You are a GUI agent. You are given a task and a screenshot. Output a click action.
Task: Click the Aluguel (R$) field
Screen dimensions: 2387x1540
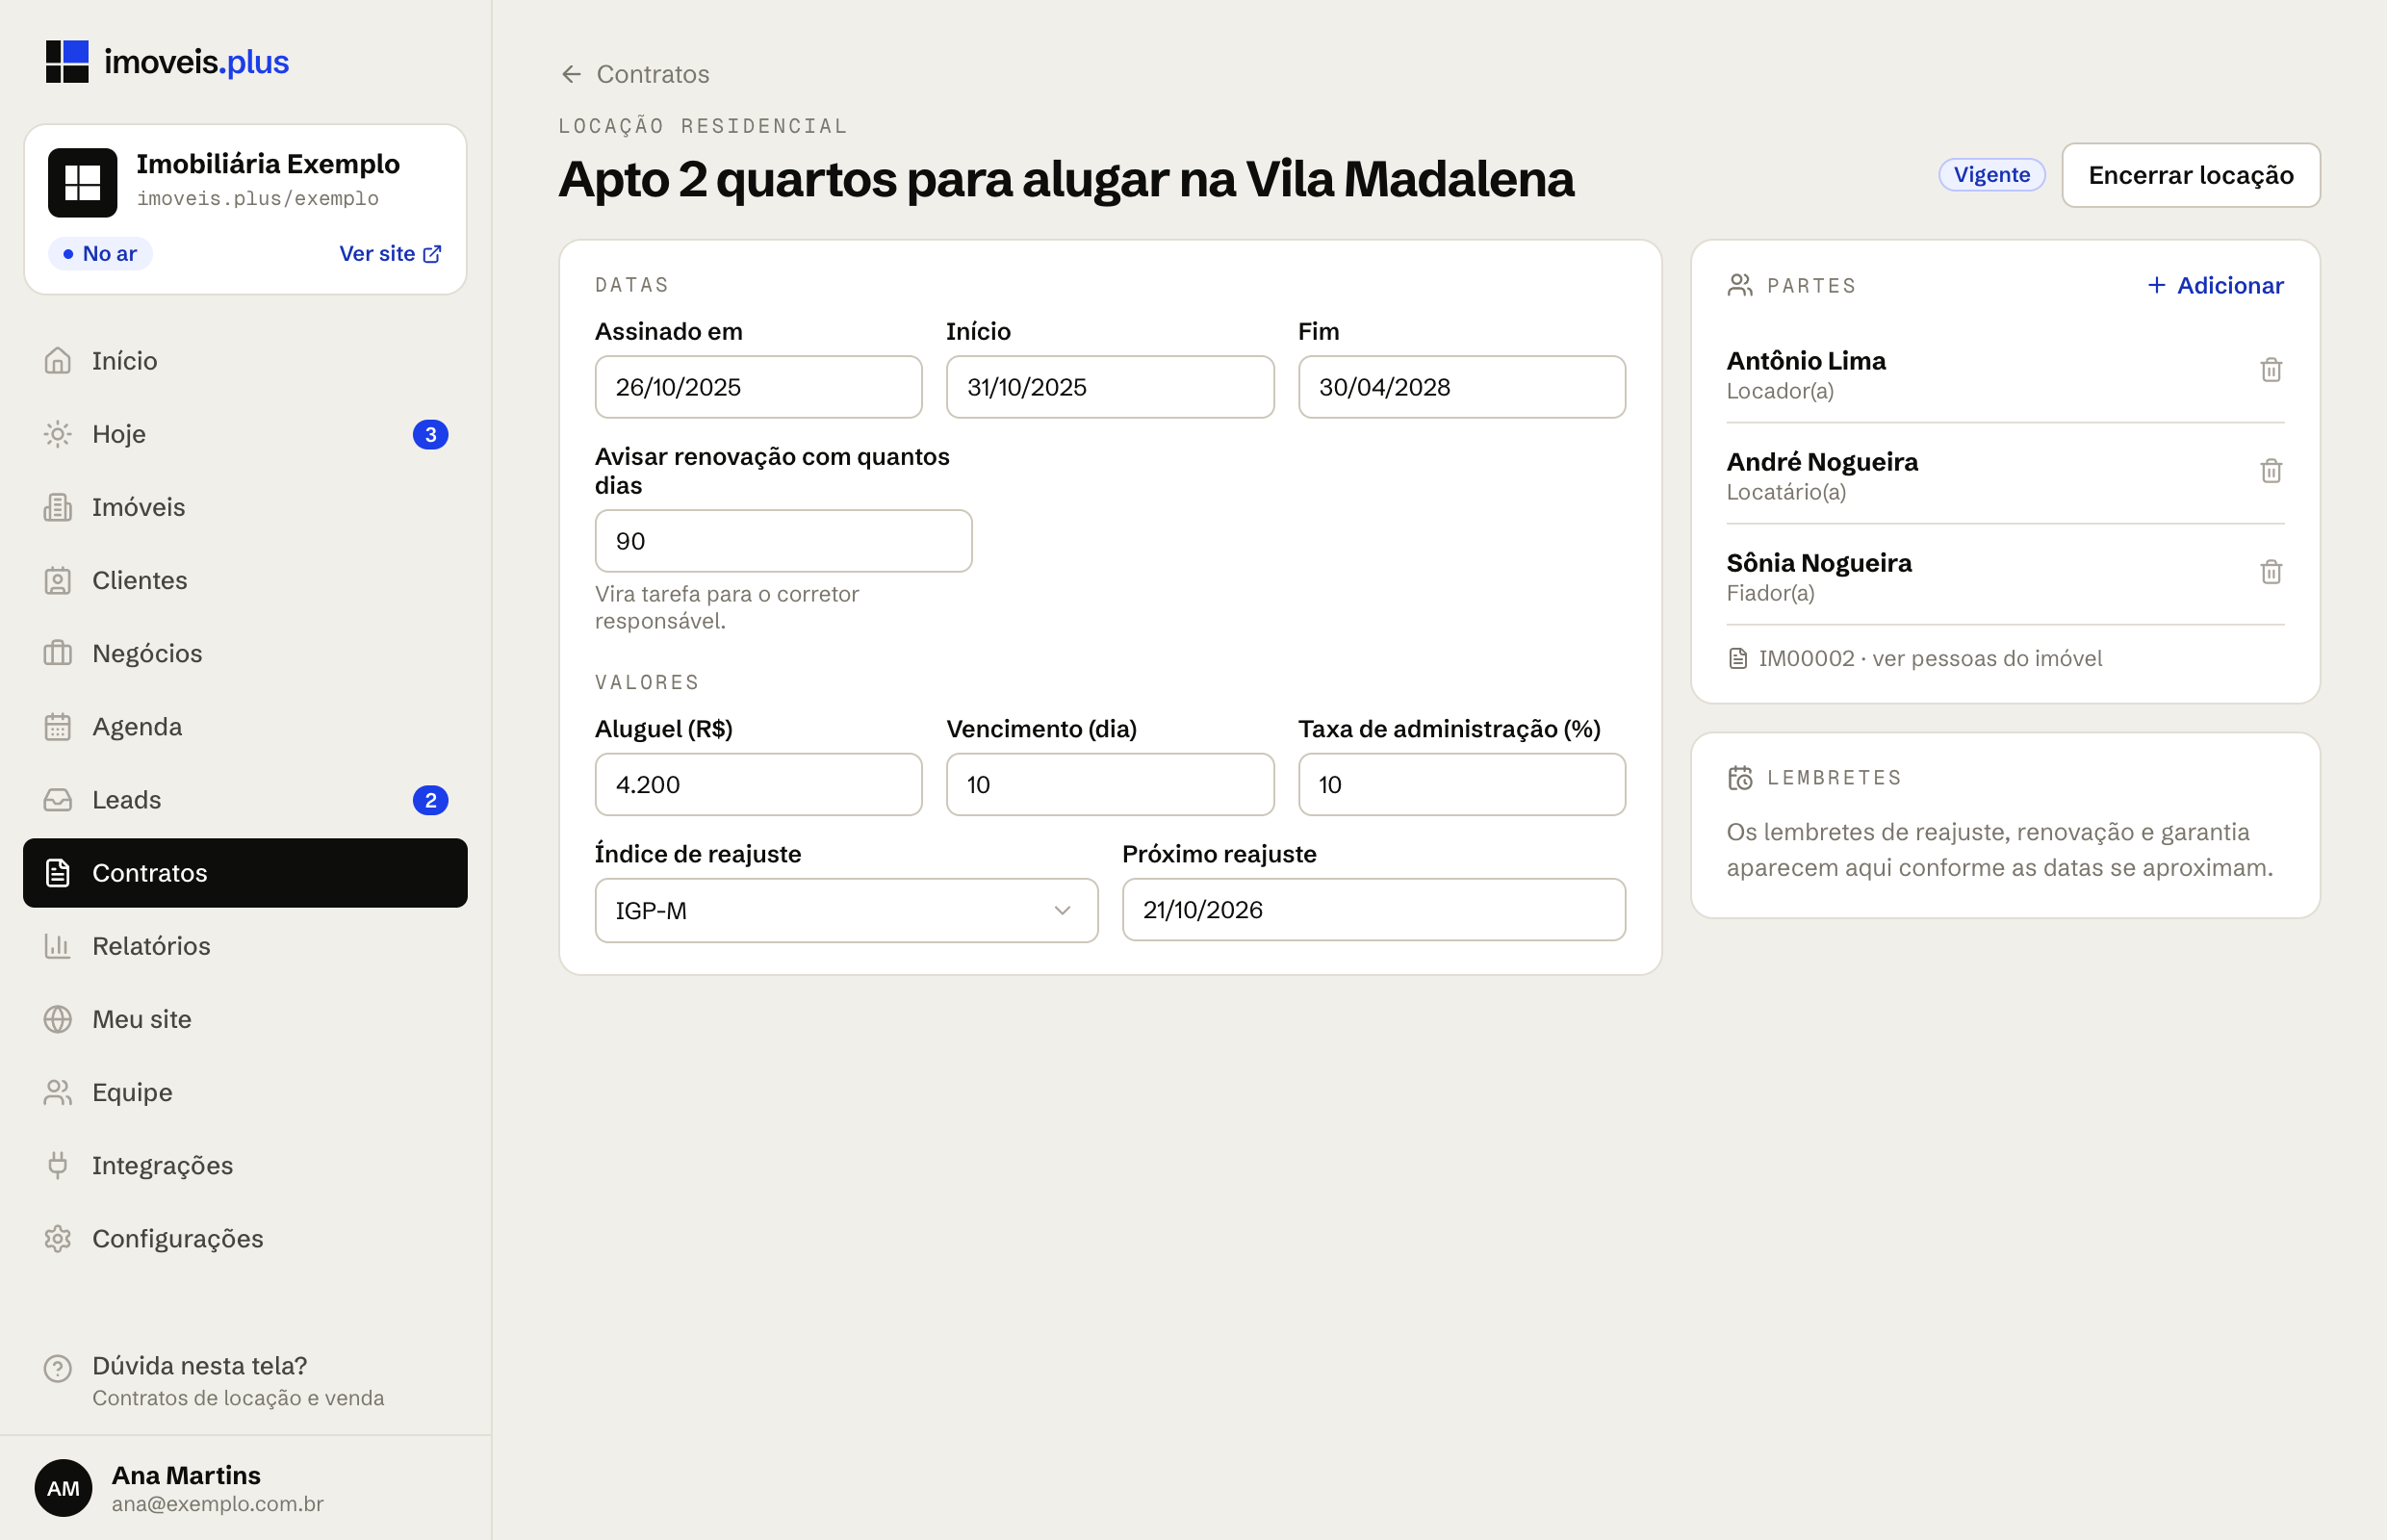coord(758,785)
